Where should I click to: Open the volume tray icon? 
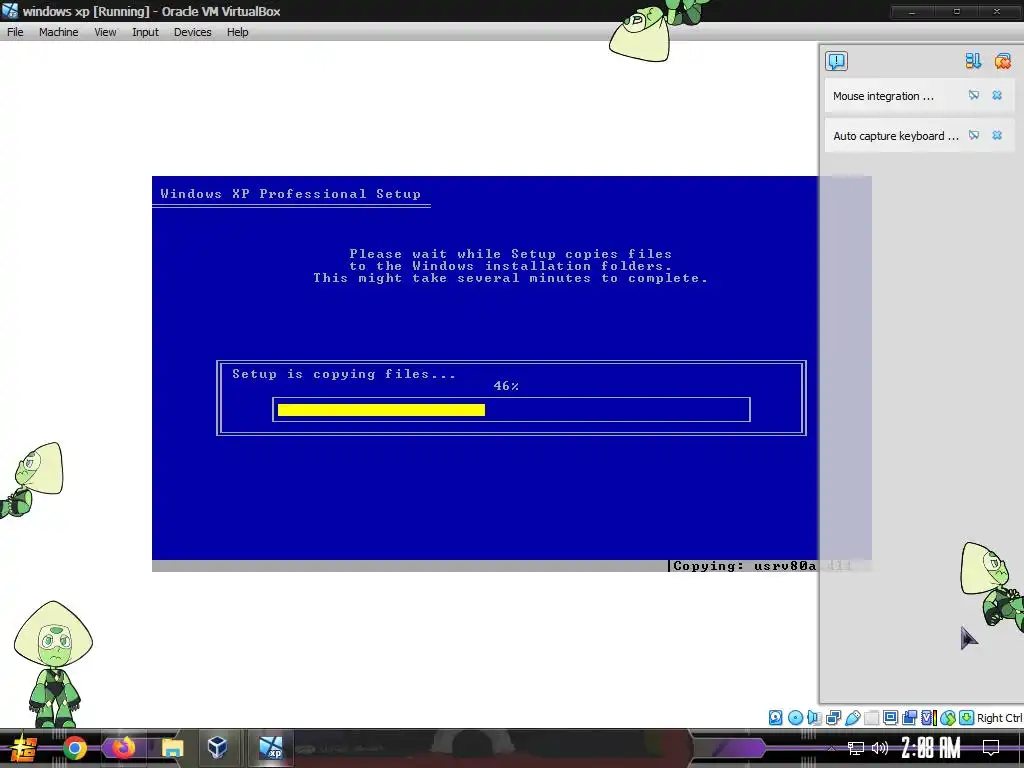(x=880, y=748)
